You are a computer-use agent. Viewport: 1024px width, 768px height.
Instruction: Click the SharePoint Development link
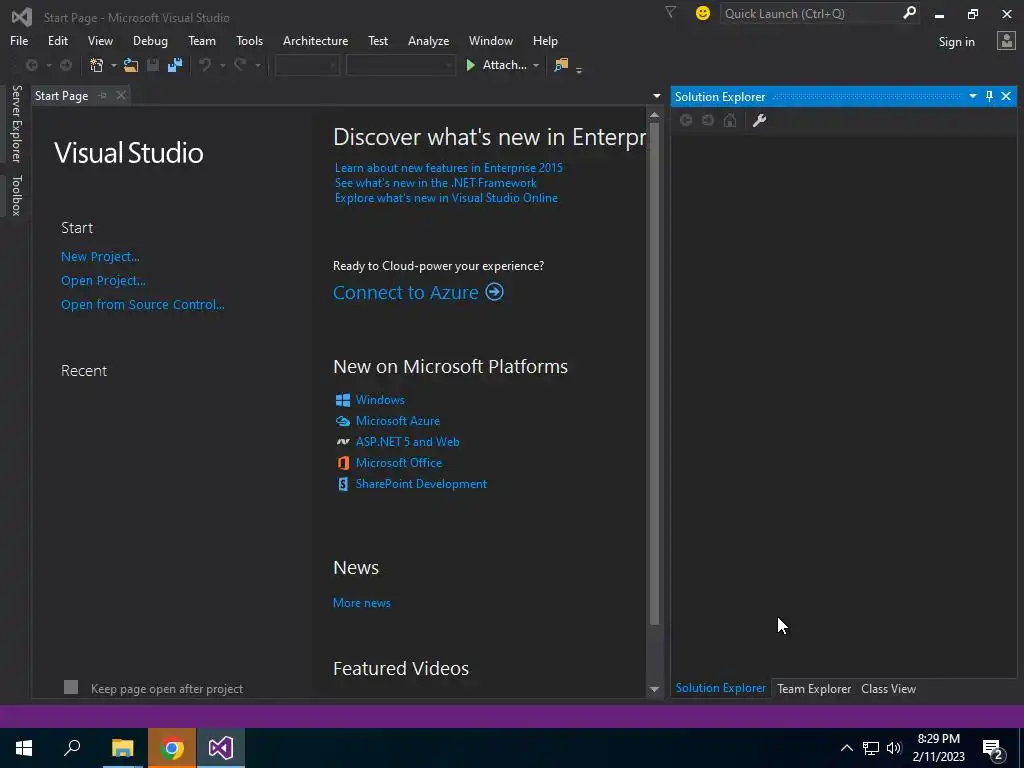pos(421,484)
